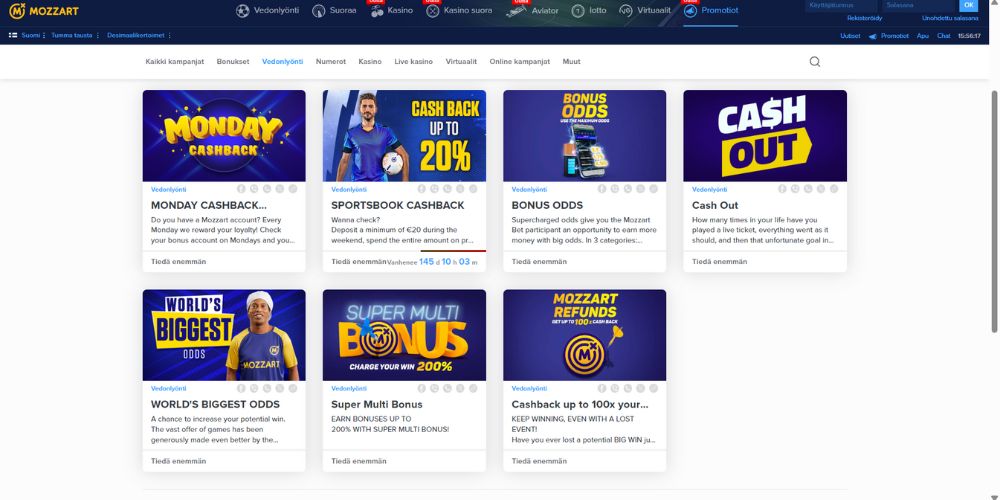Share Sportsbook Cashback on Facebook
The width and height of the screenshot is (1000, 500).
click(422, 189)
